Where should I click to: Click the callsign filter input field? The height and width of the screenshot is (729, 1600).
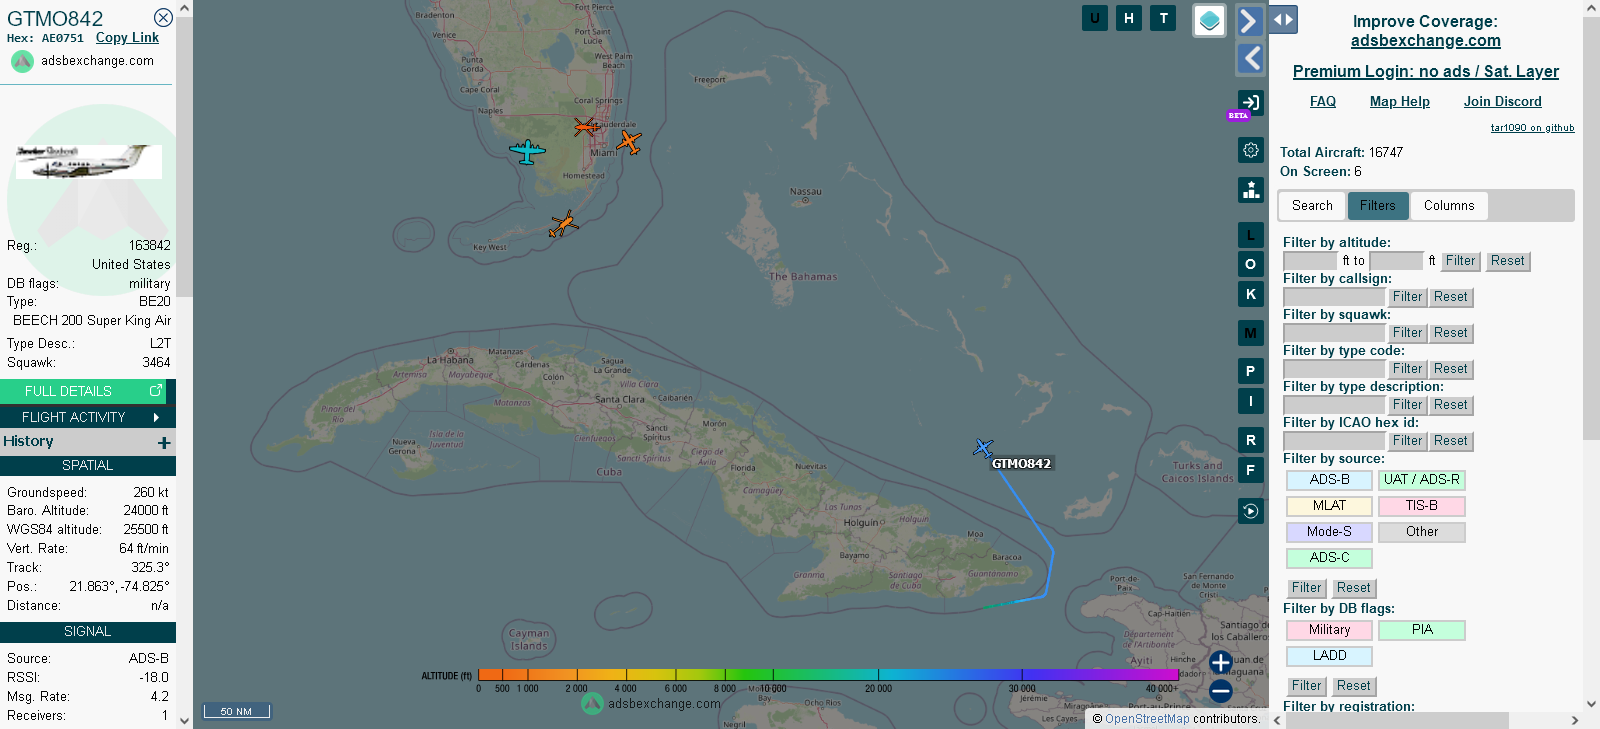pos(1334,297)
